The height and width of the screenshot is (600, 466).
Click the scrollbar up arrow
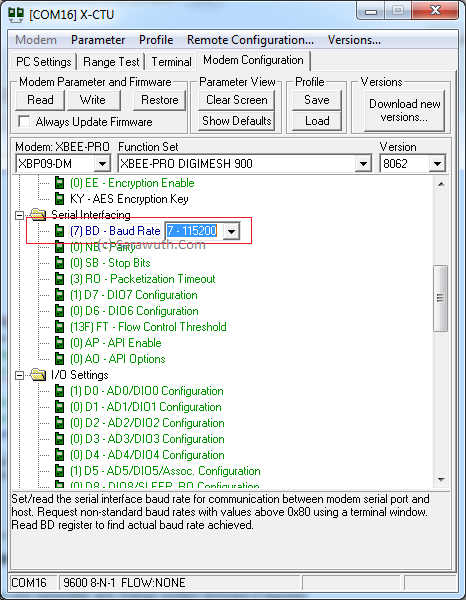pos(441,184)
